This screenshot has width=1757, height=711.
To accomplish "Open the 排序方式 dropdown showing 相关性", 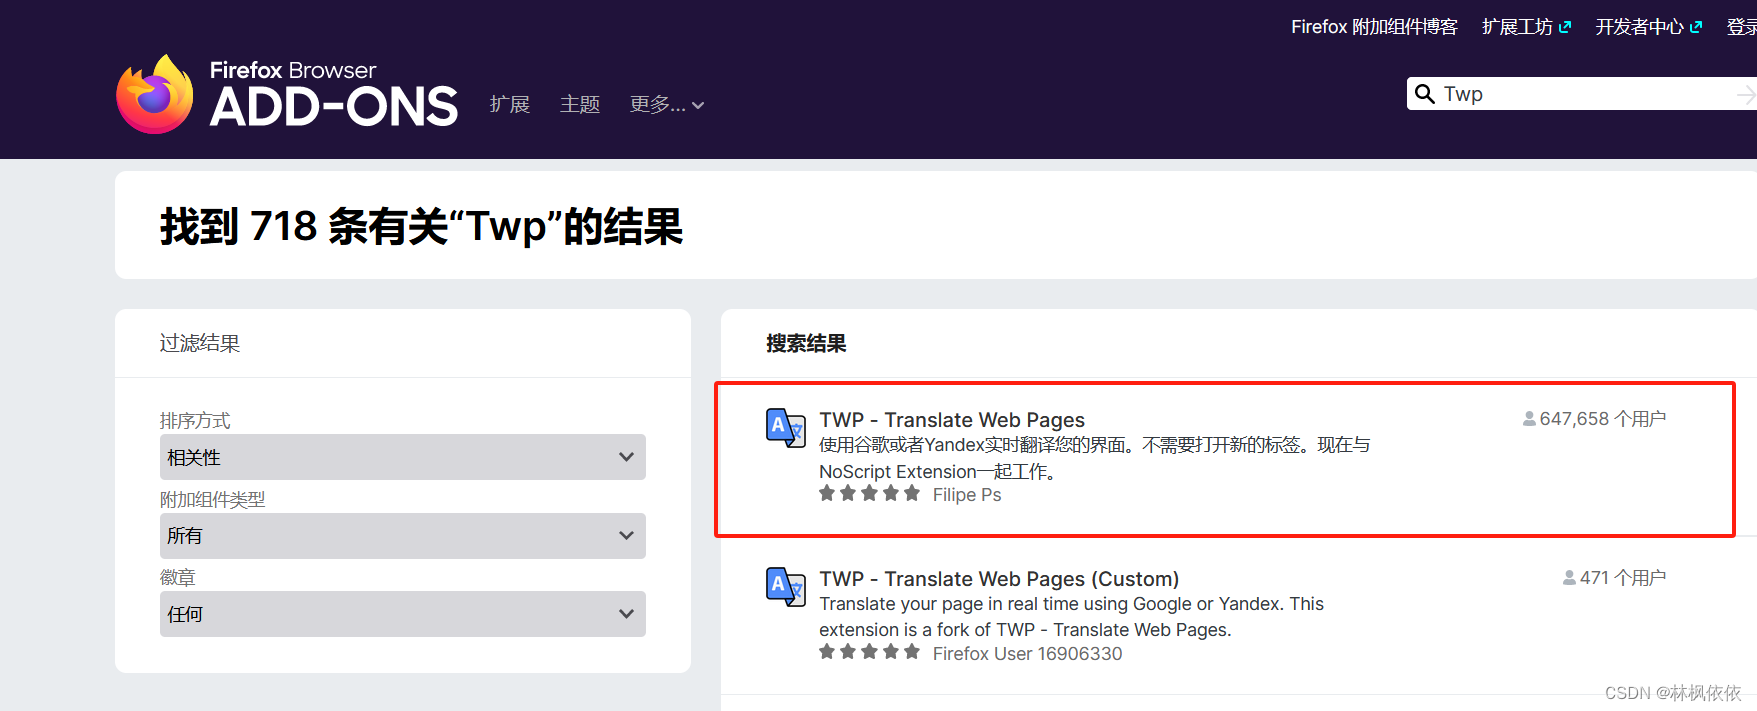I will click(x=403, y=457).
